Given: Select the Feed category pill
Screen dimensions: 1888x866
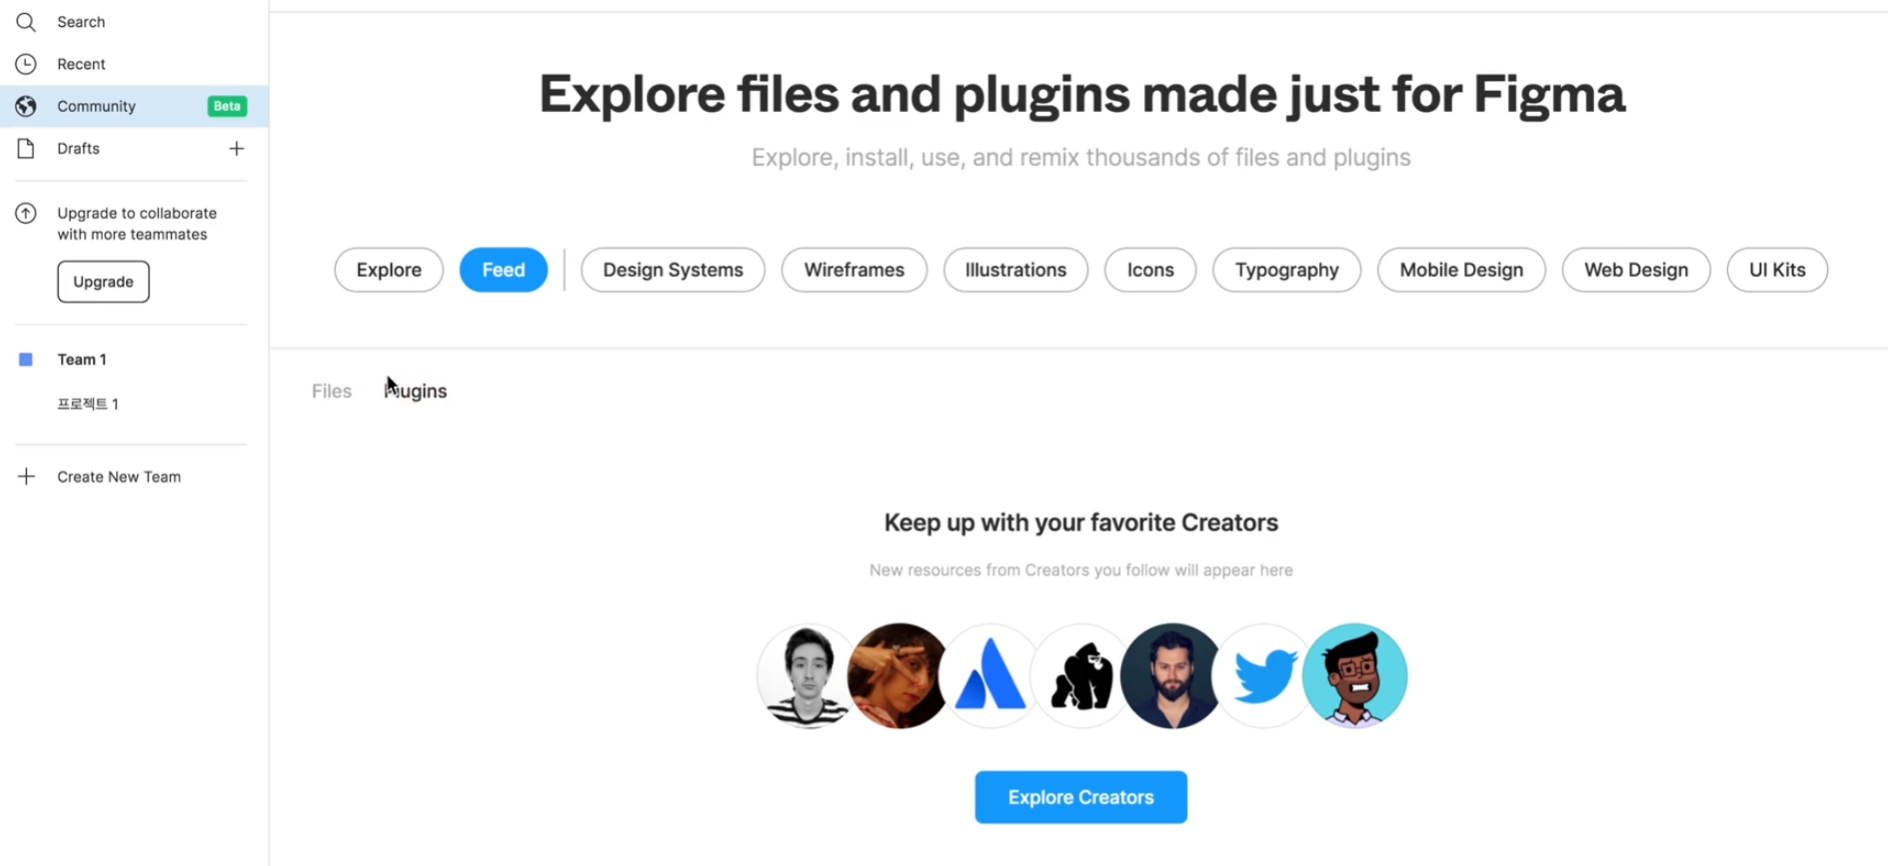Looking at the screenshot, I should (503, 270).
